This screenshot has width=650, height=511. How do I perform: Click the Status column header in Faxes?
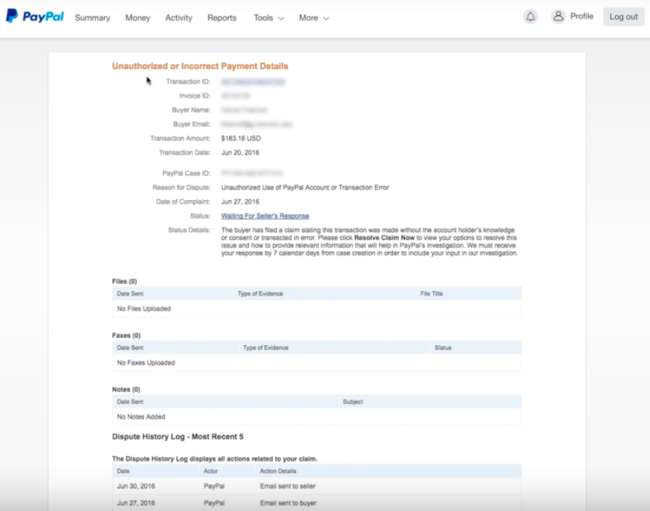[443, 348]
